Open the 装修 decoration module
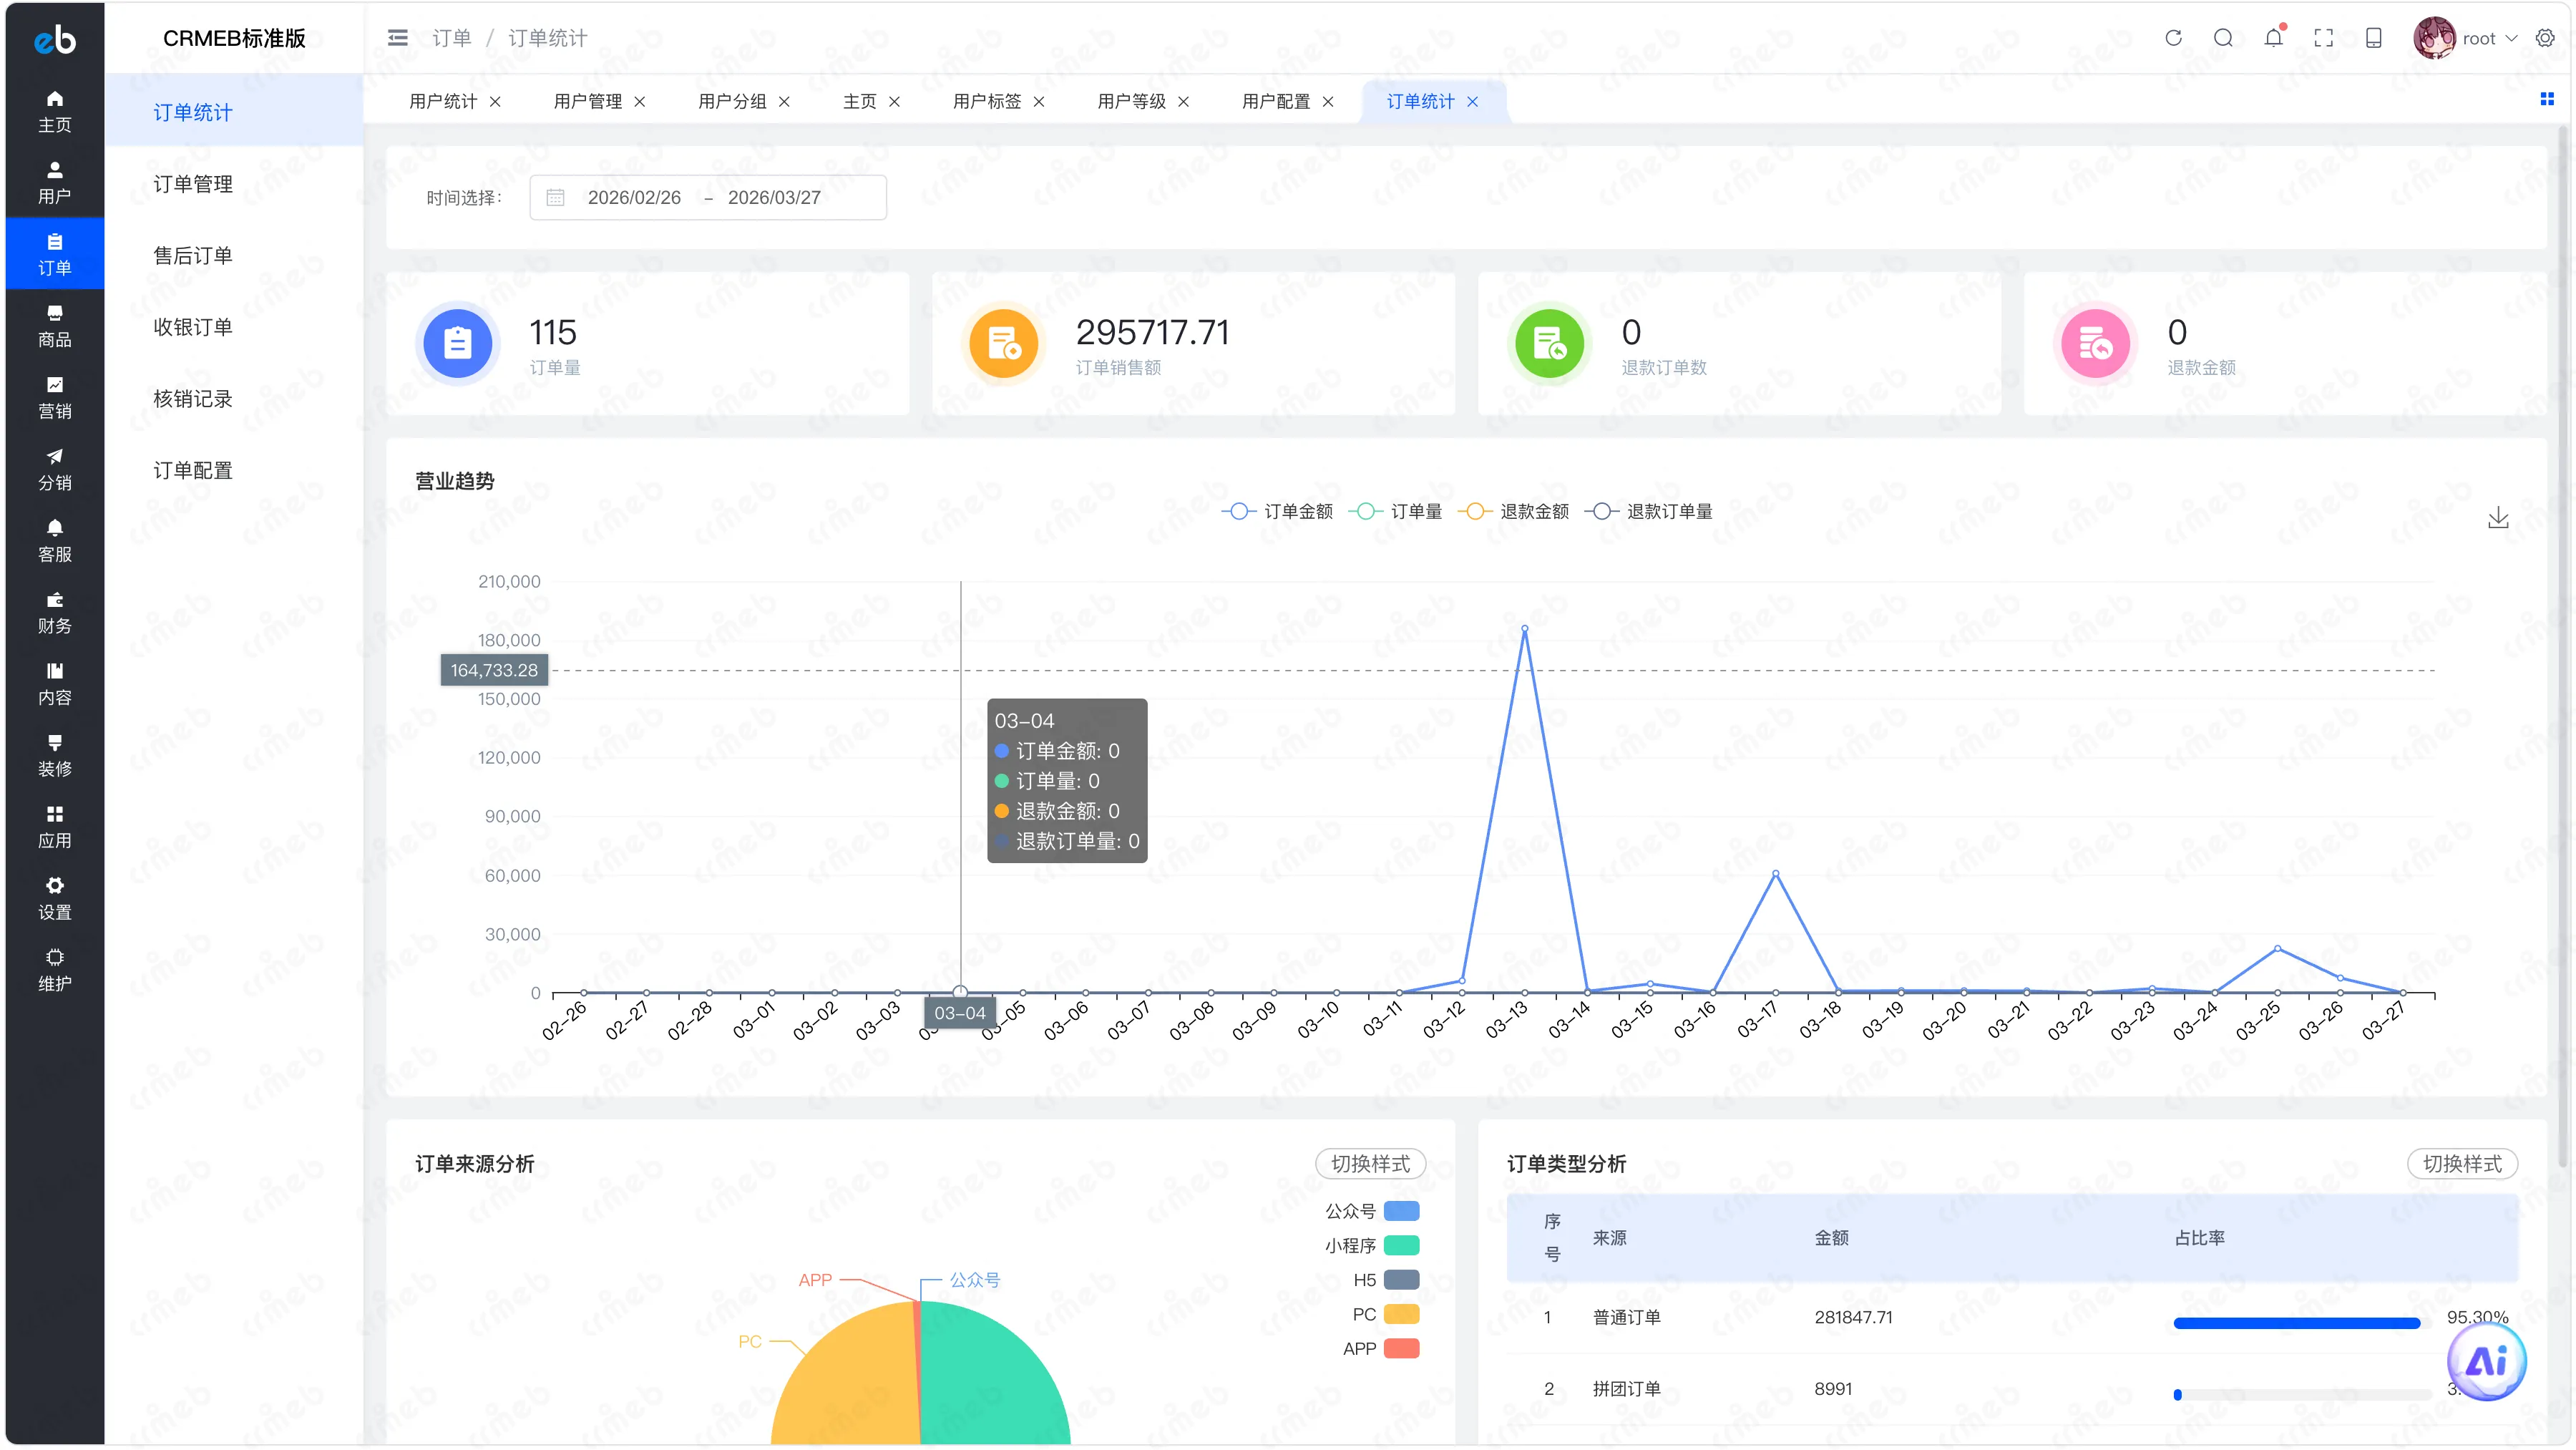 pos(54,755)
